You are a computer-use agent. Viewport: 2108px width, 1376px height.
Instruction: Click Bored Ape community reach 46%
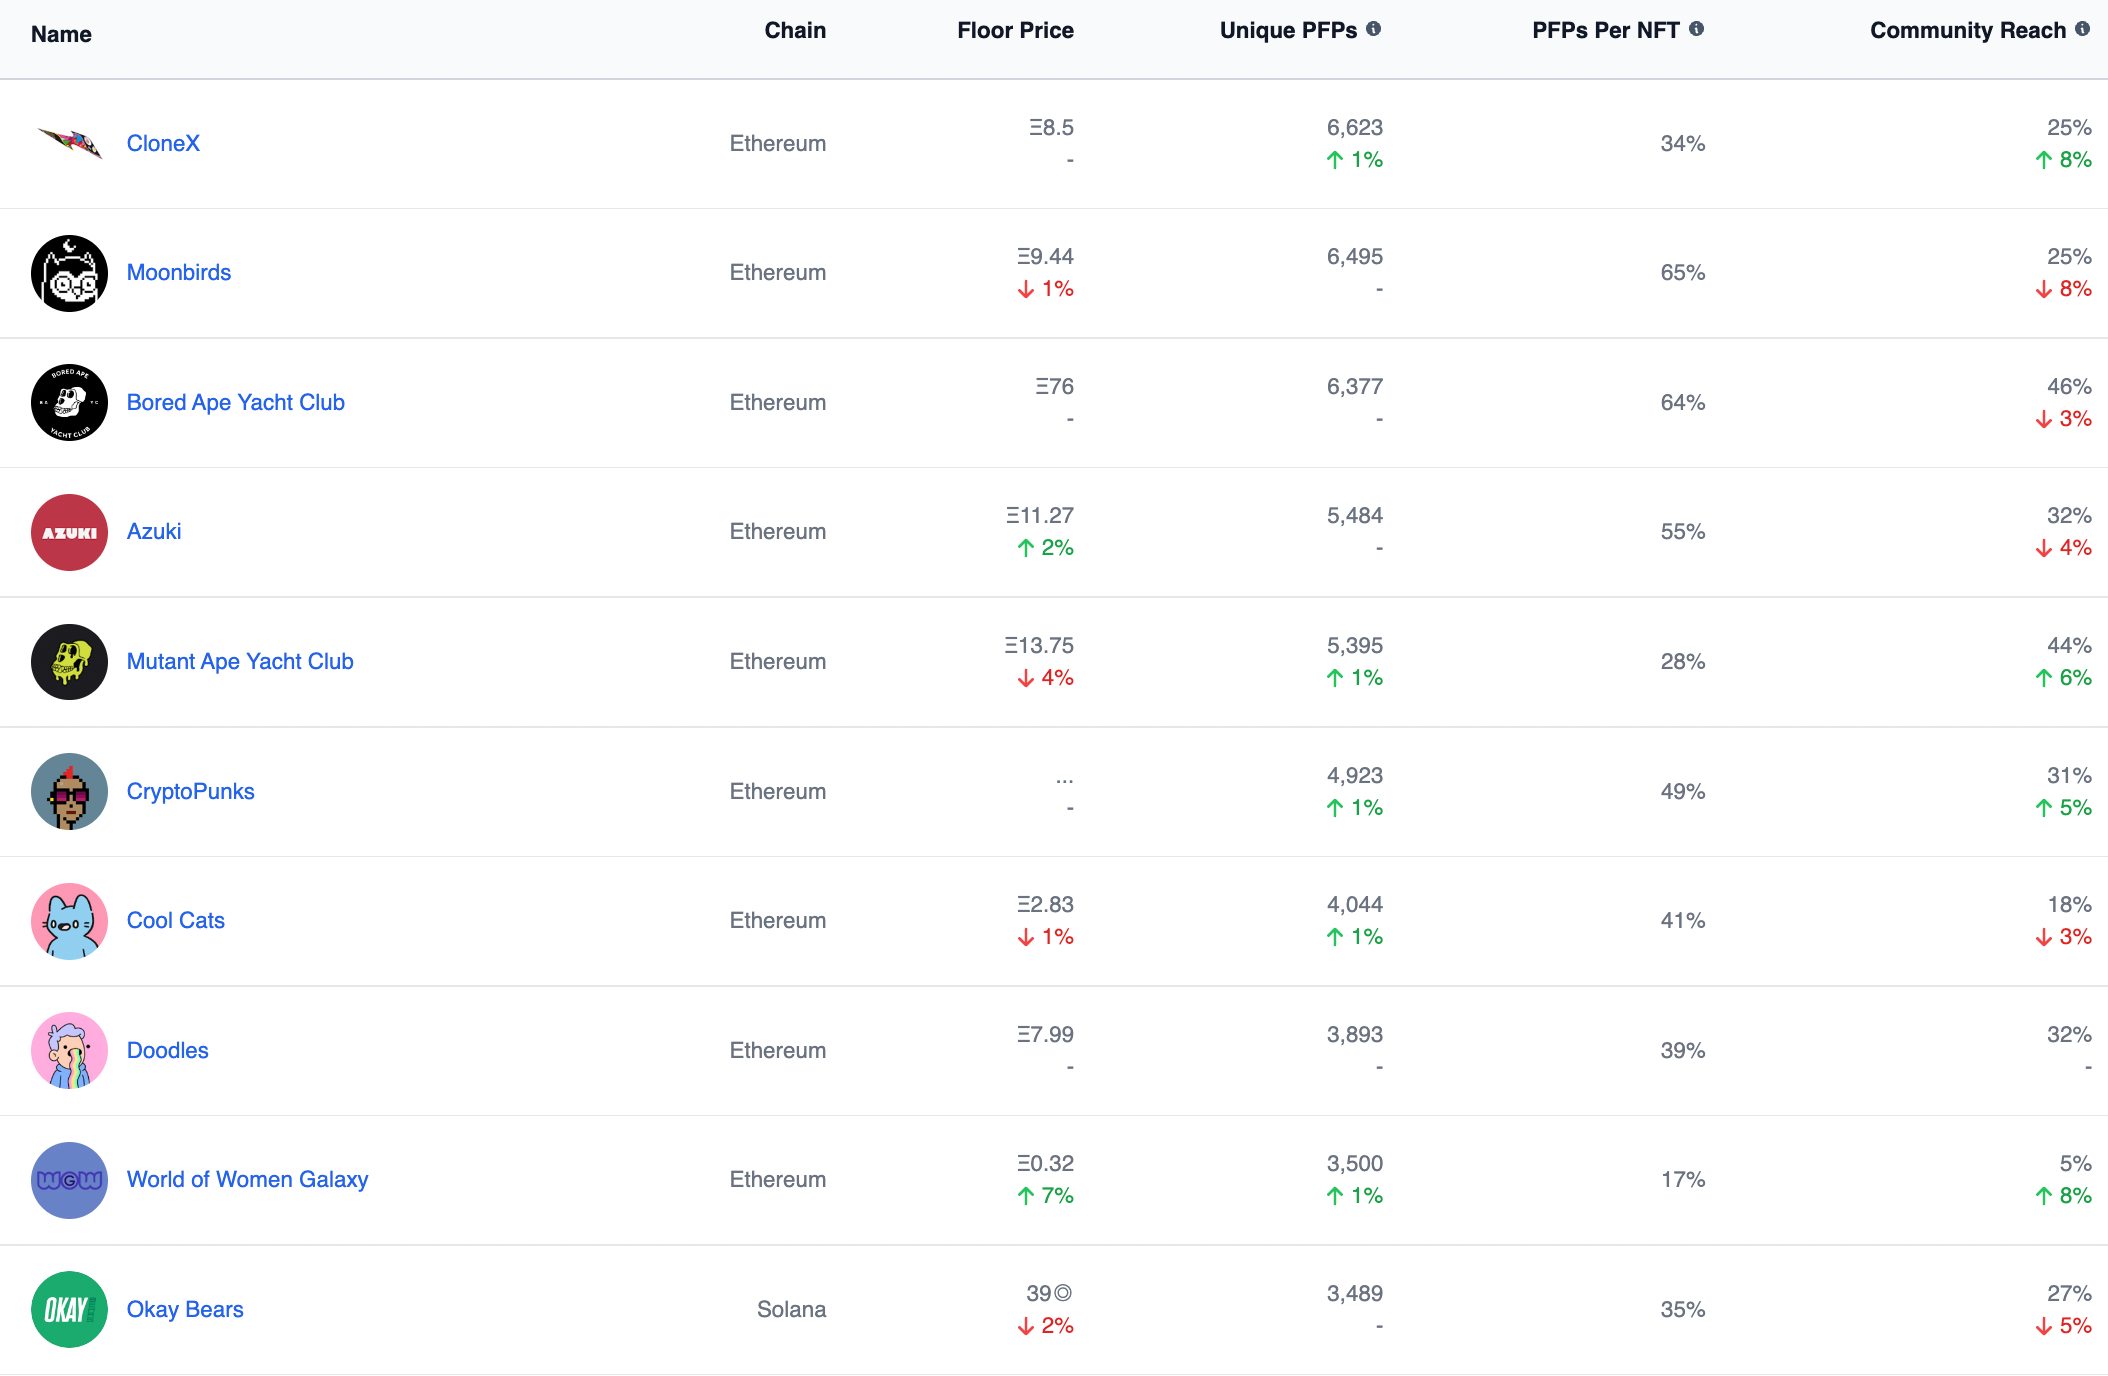(2069, 386)
